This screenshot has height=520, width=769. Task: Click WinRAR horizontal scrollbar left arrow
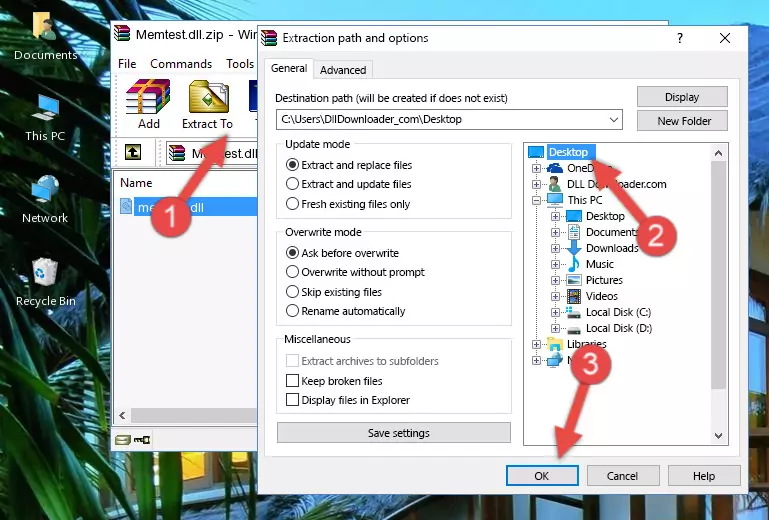(122, 416)
